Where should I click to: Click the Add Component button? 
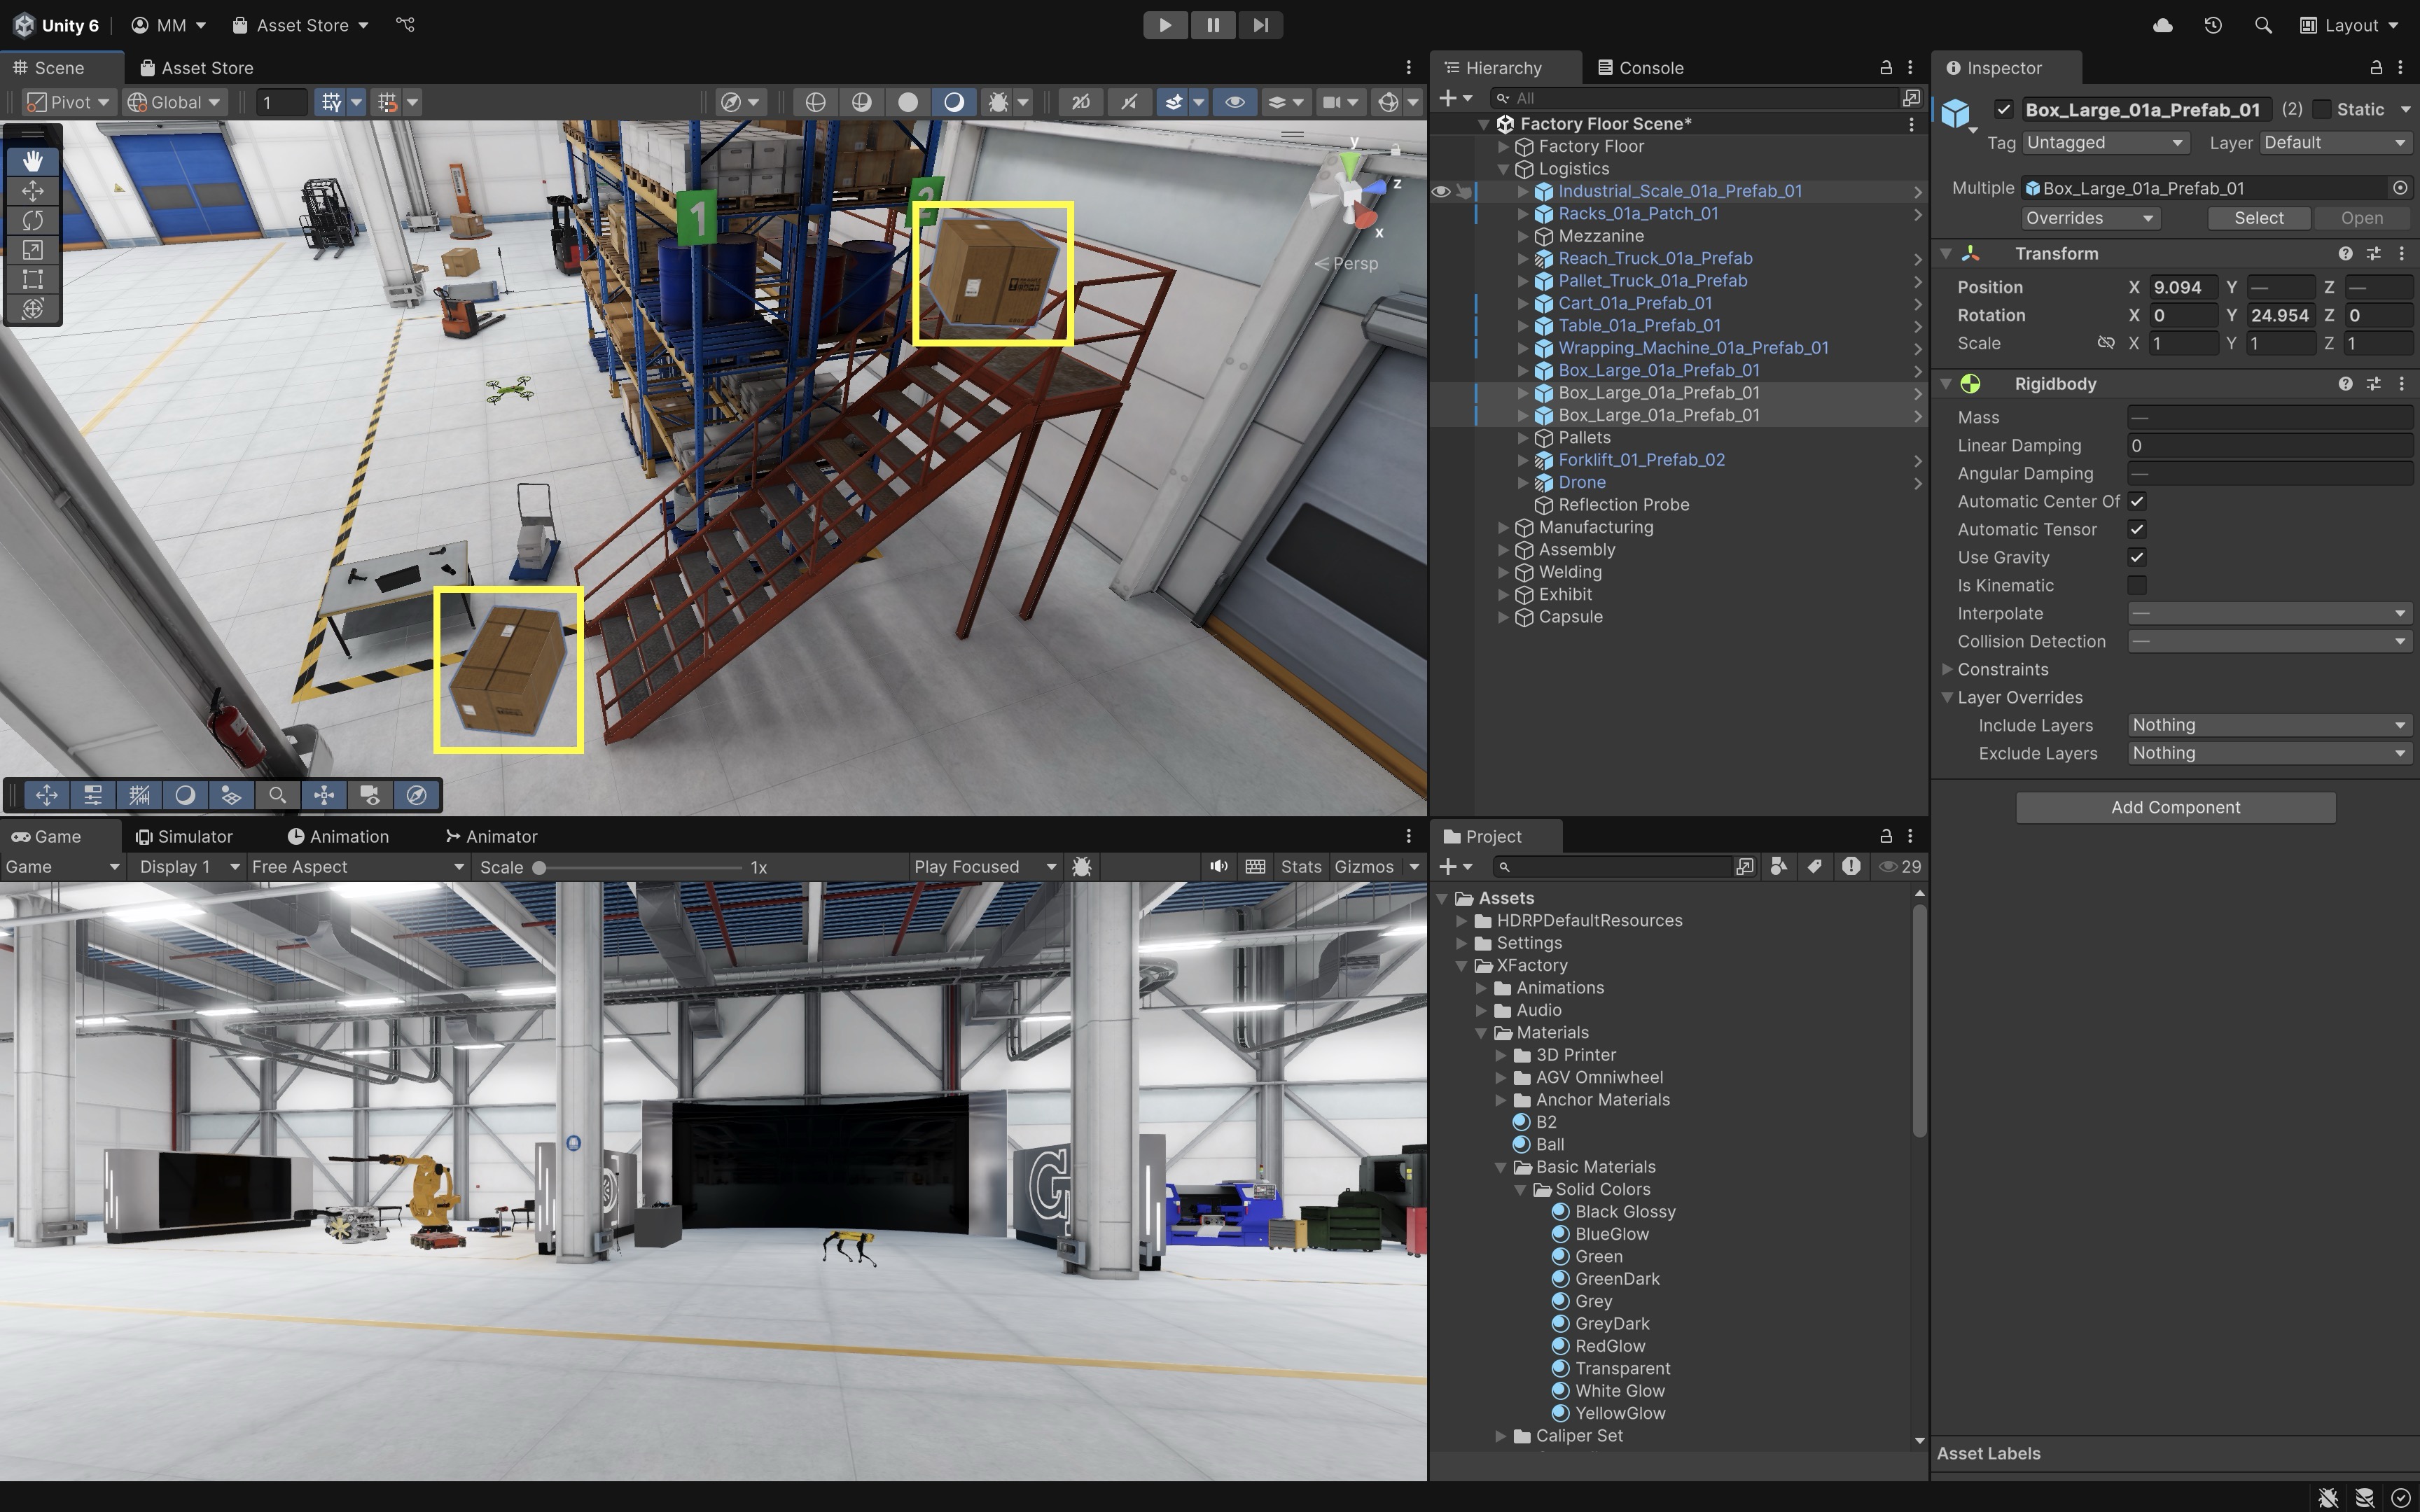[2175, 807]
